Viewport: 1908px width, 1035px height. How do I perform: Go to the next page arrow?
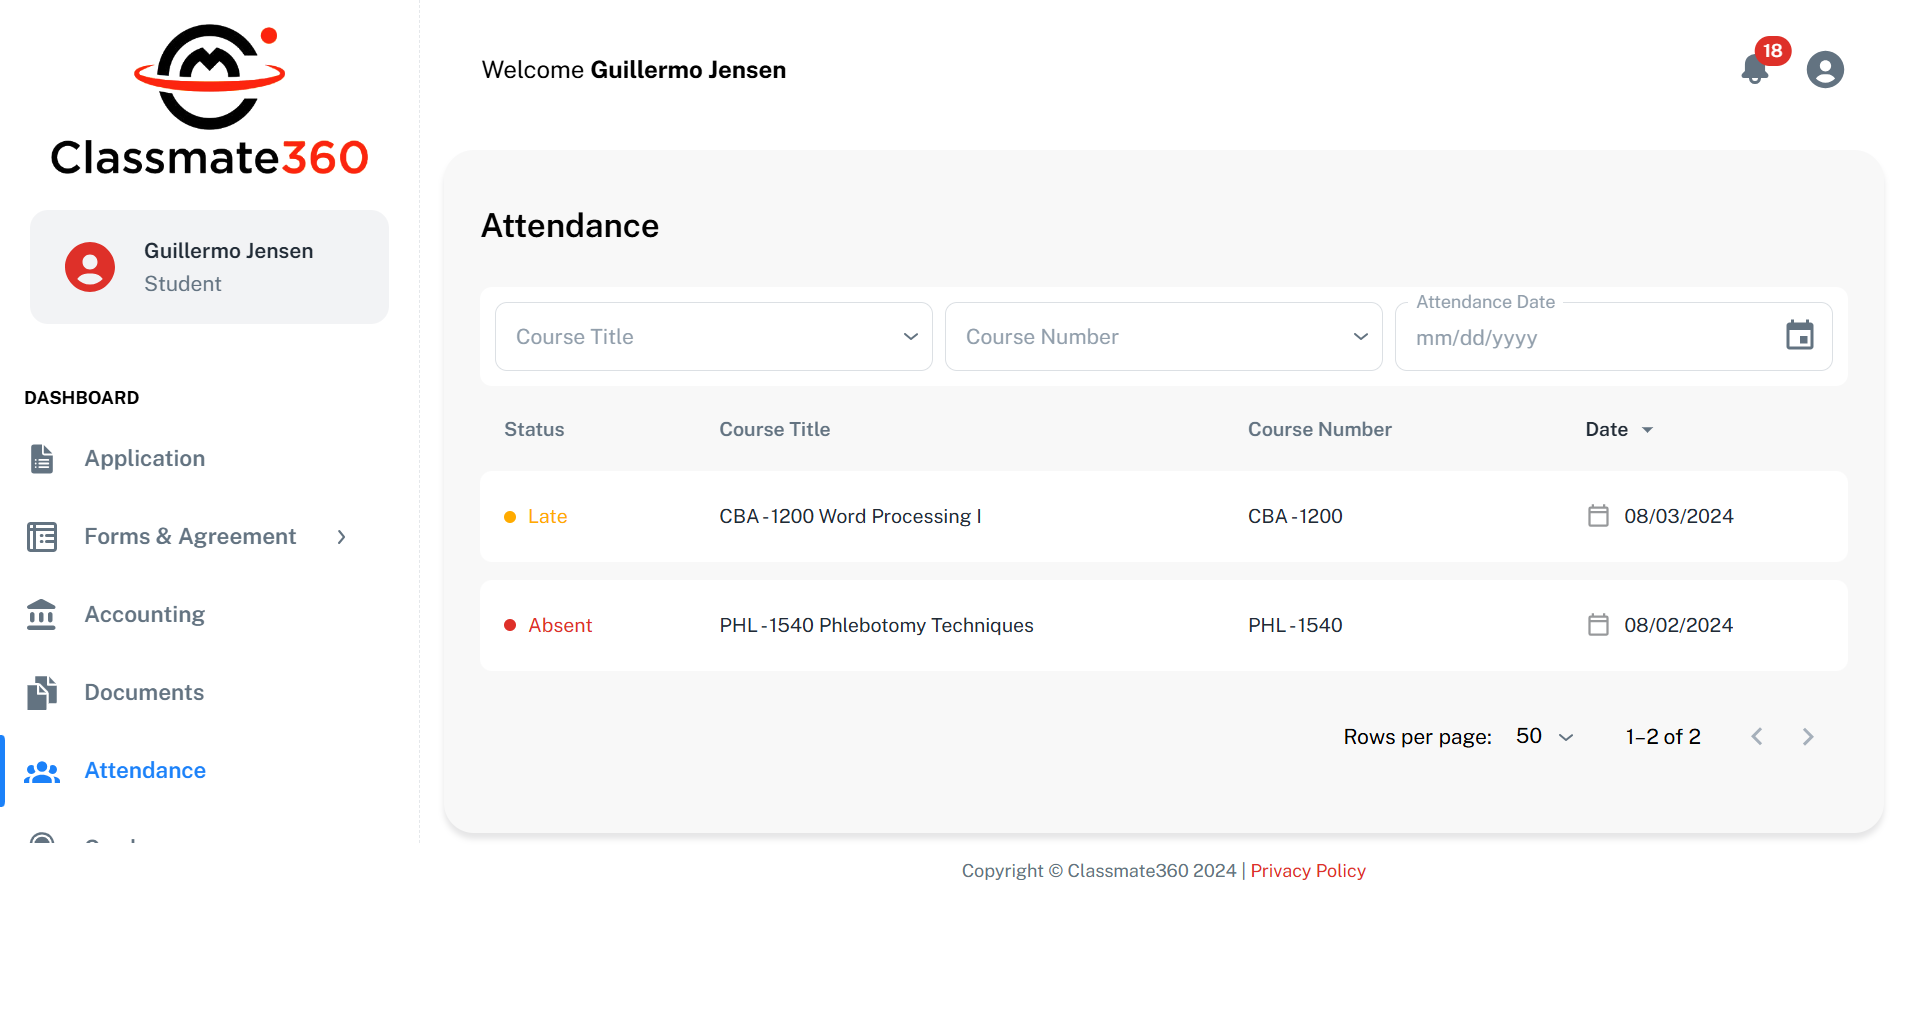(x=1807, y=737)
